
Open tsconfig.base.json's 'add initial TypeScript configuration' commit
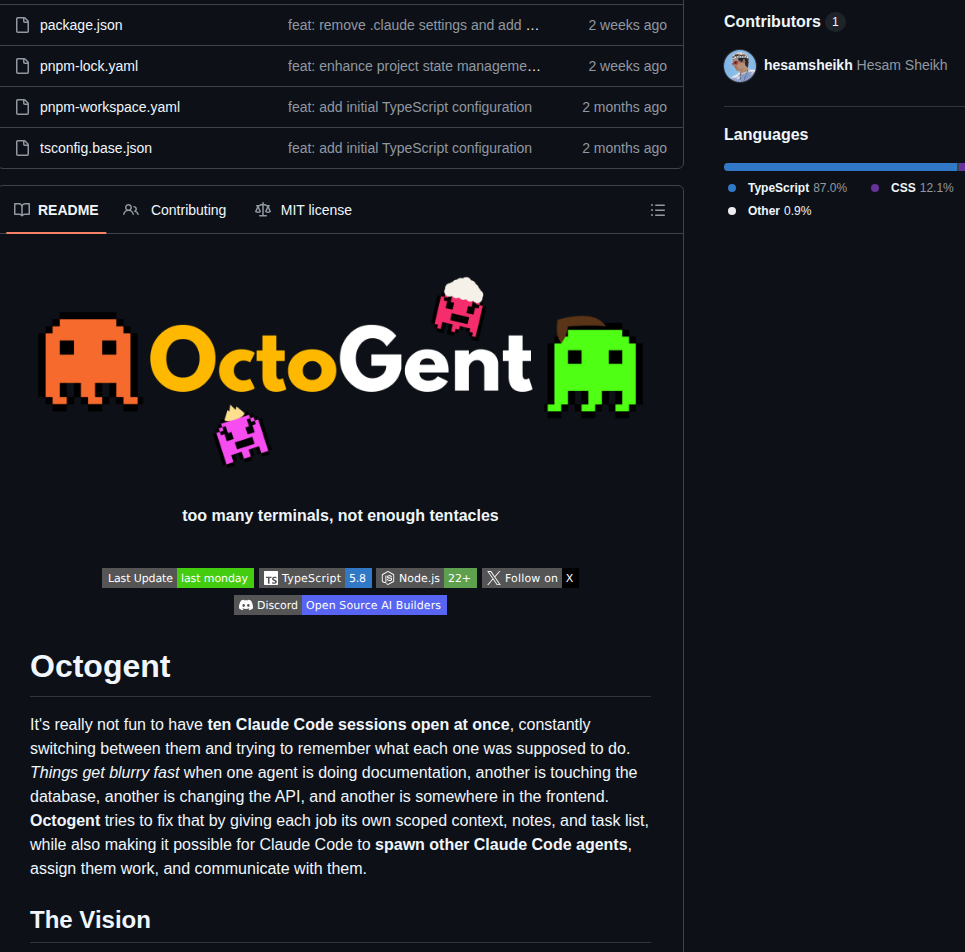click(x=409, y=148)
